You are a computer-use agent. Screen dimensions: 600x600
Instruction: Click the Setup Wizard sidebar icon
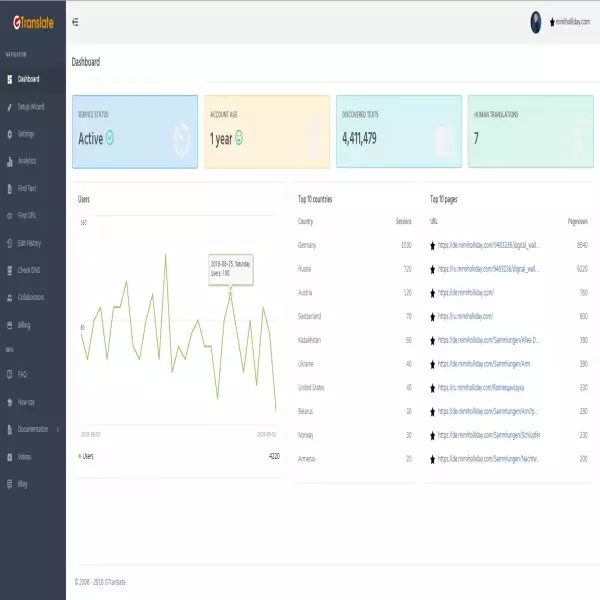[9, 106]
